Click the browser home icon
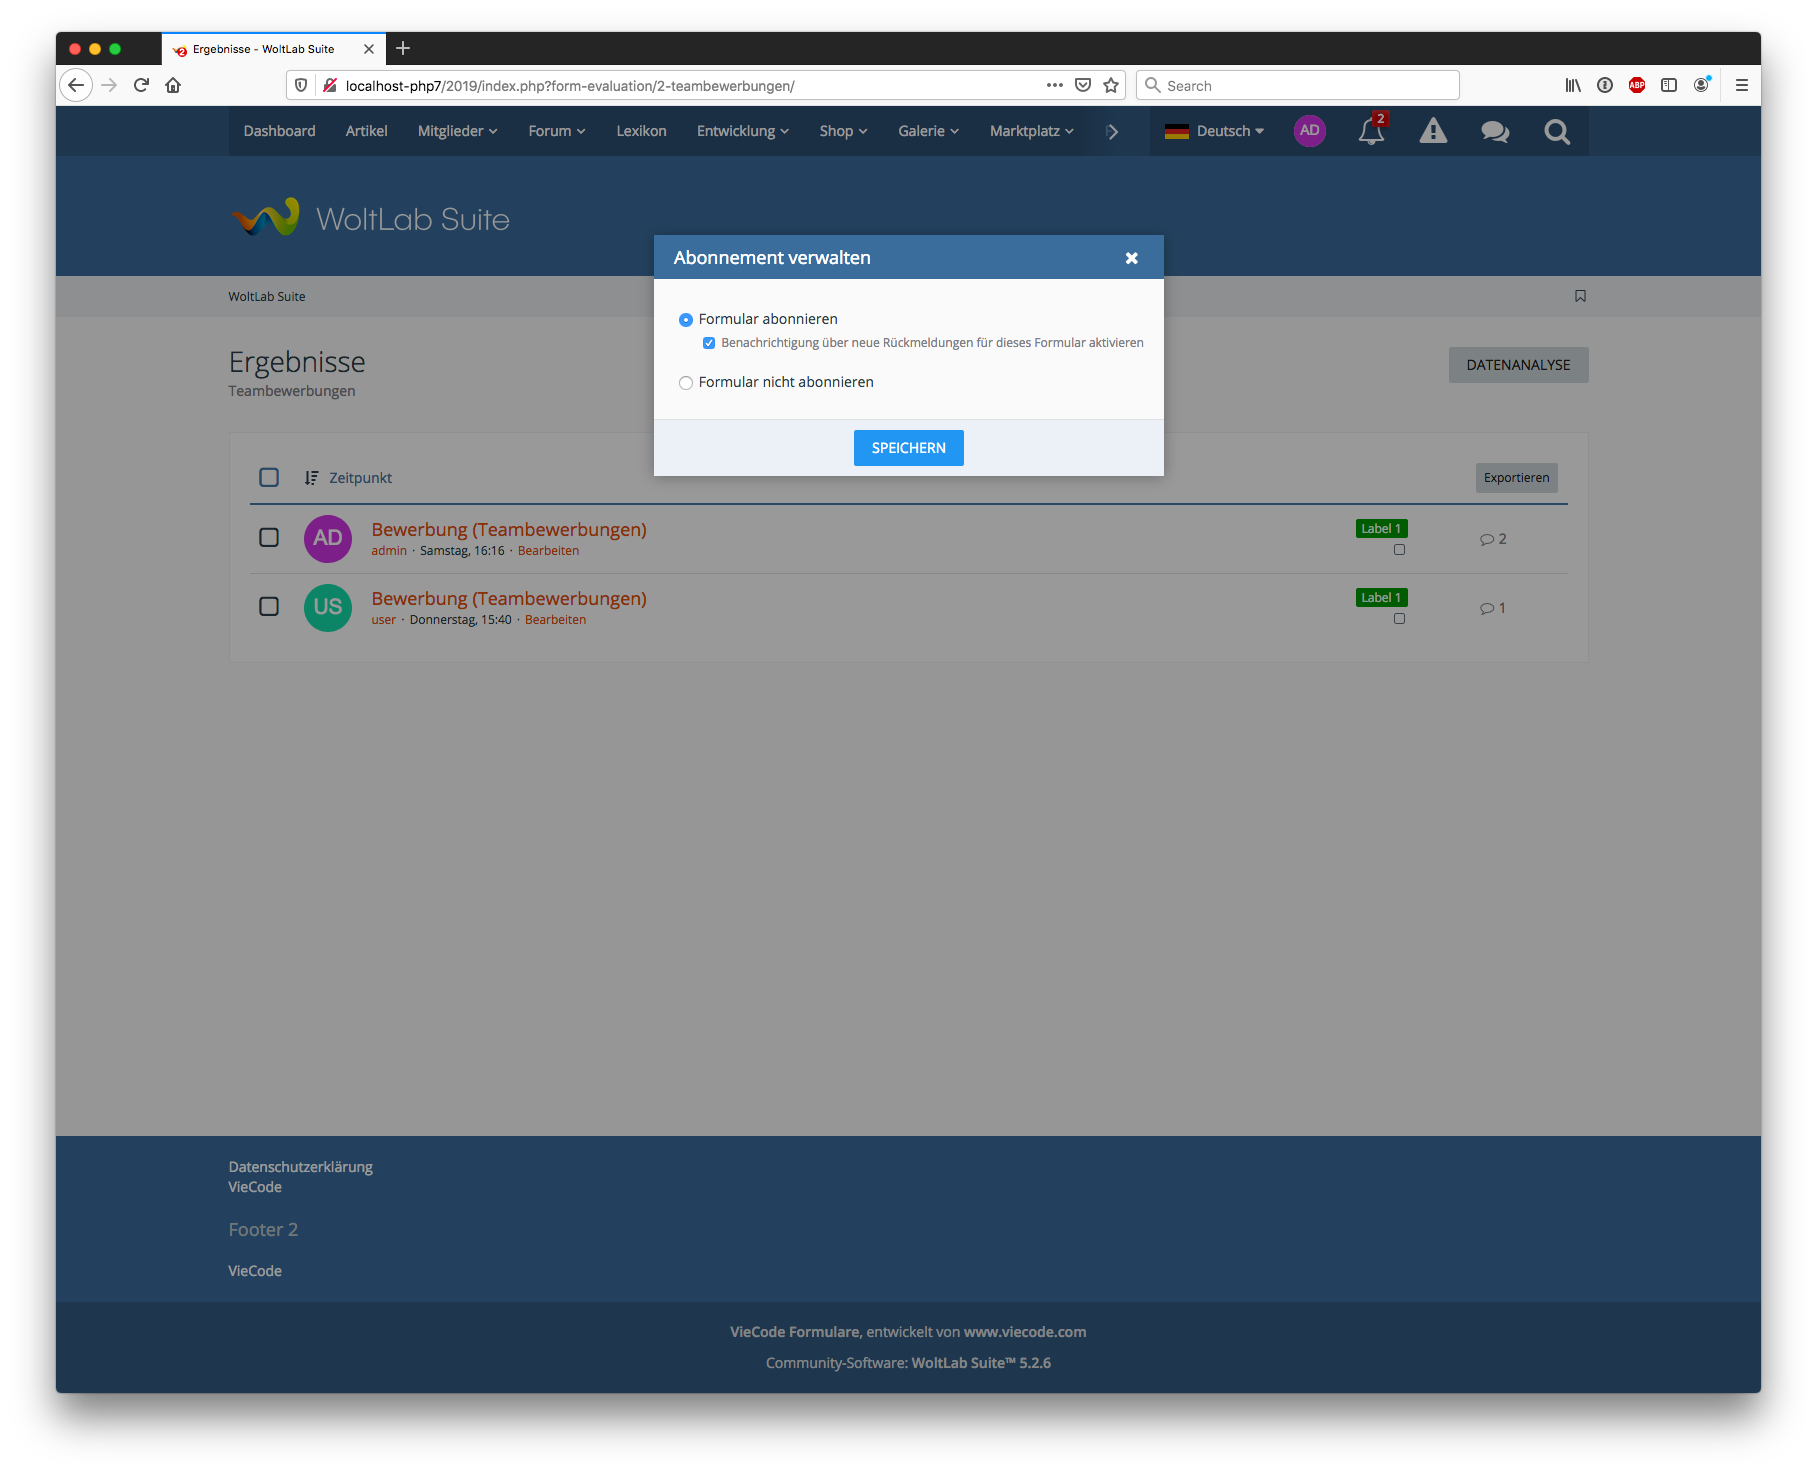The image size is (1817, 1473). click(173, 86)
